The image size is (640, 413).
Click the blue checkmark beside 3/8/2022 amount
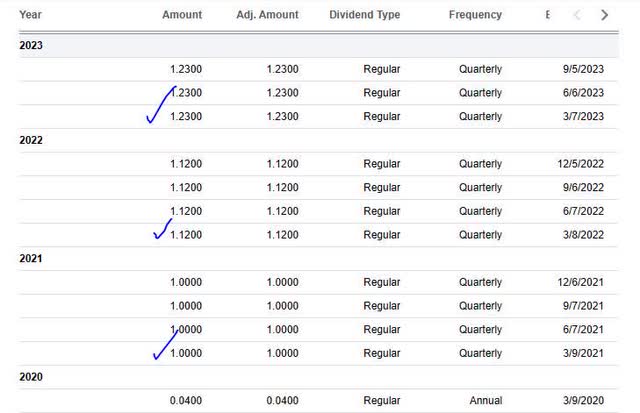(162, 229)
